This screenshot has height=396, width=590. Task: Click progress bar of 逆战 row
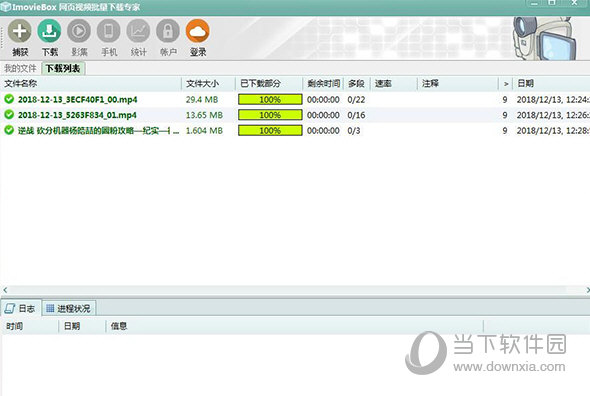click(270, 130)
